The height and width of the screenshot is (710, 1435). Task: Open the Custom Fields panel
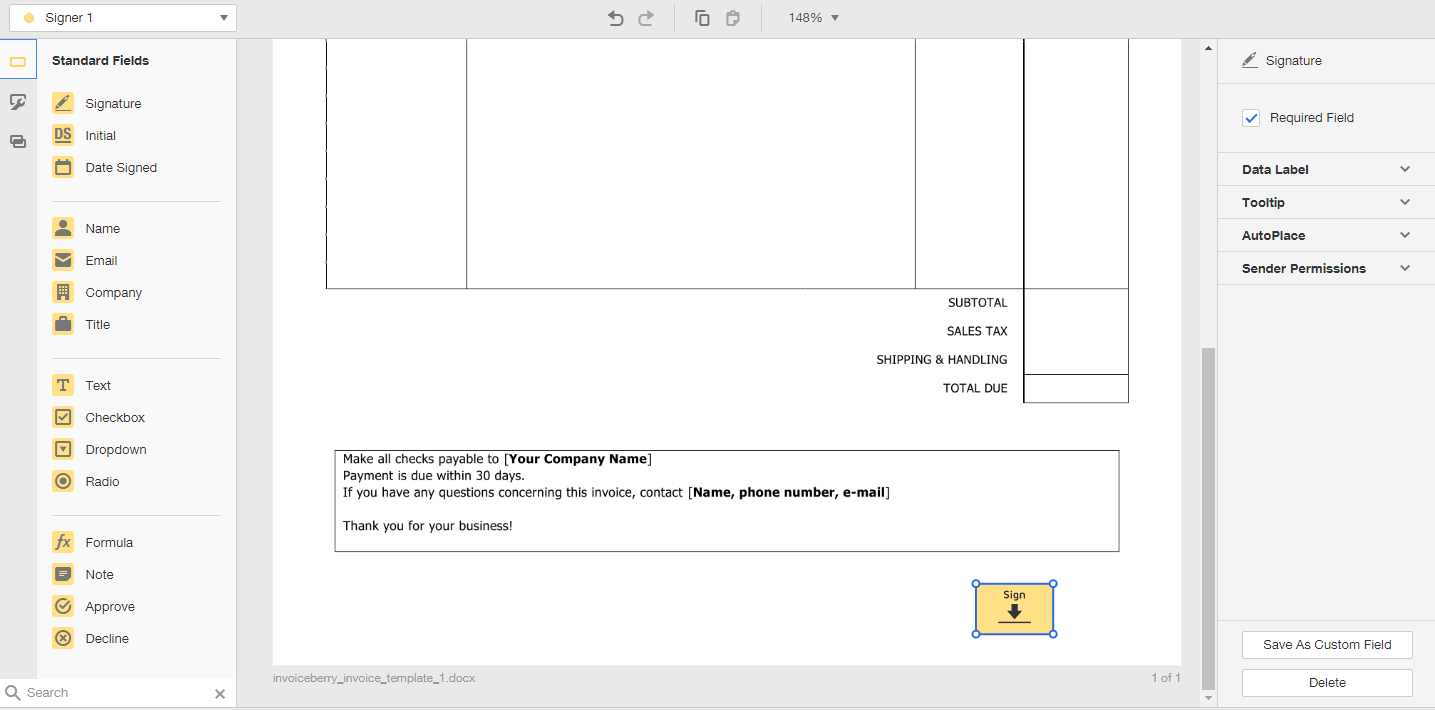(x=17, y=101)
